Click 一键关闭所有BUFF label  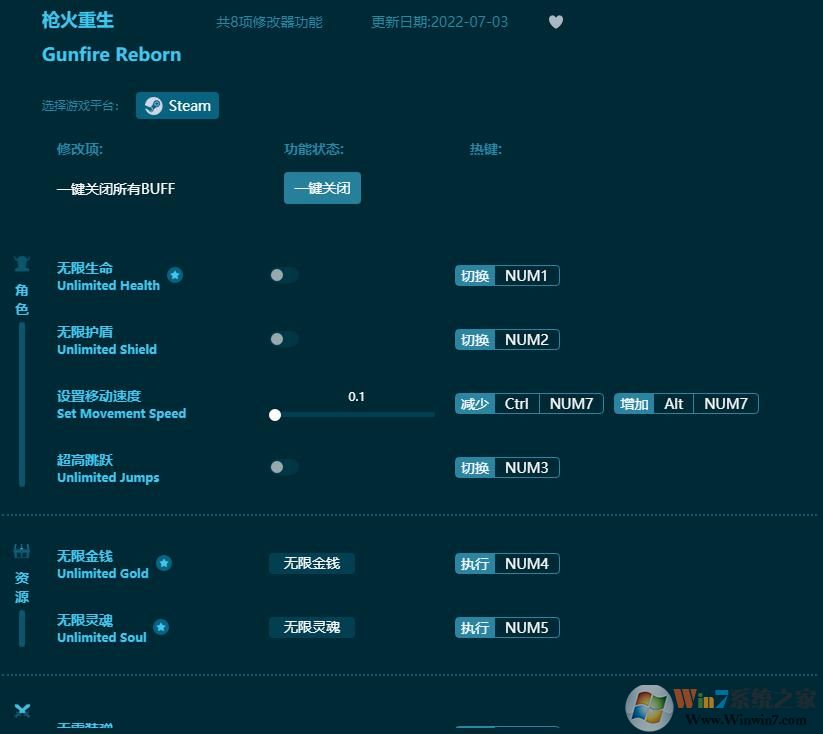(x=116, y=189)
